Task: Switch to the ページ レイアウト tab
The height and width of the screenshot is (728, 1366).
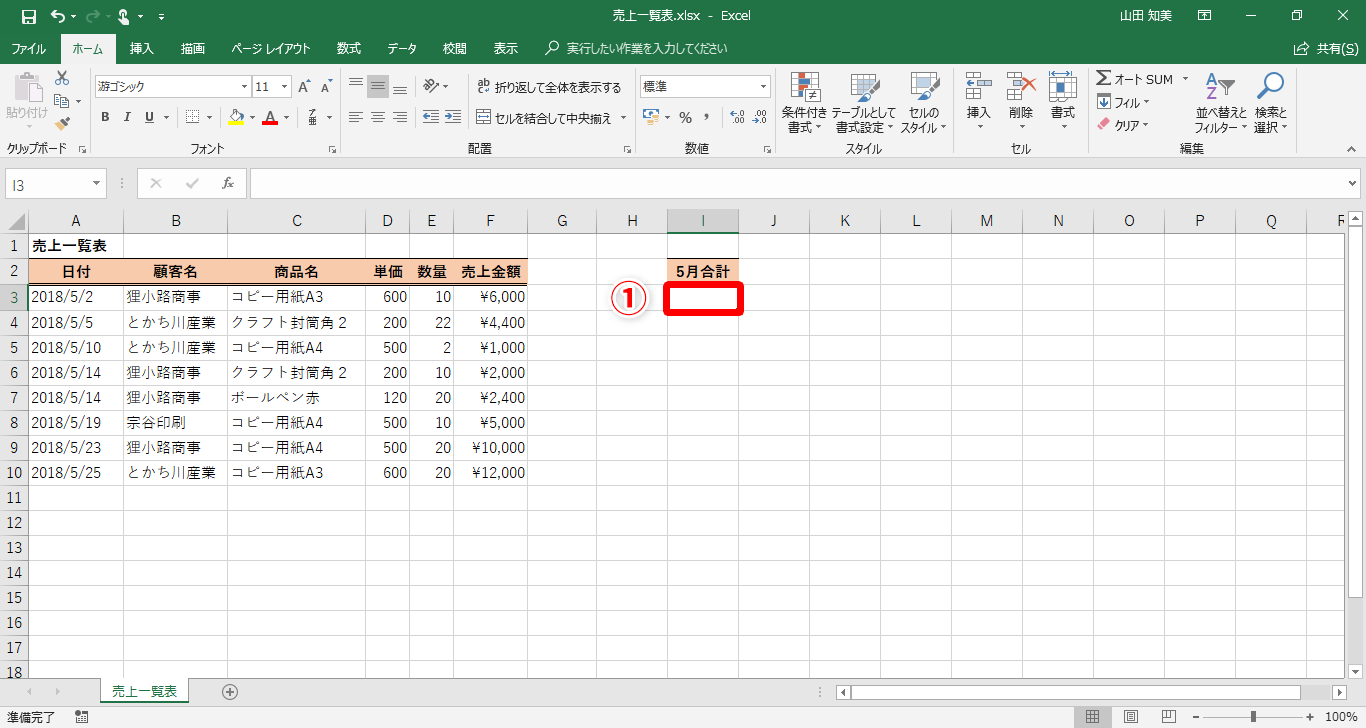Action: (270, 48)
